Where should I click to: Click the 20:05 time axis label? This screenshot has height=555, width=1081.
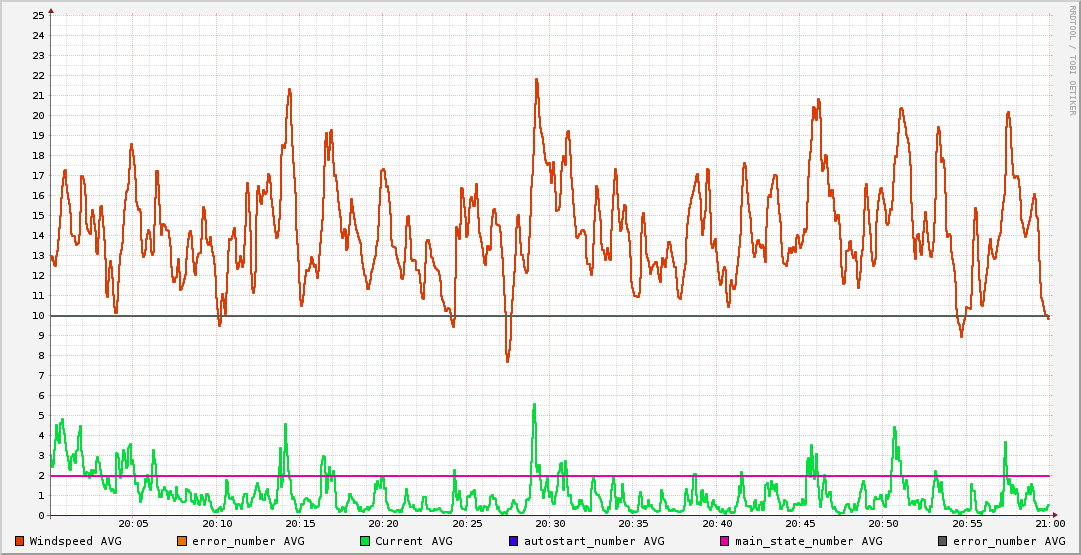point(133,523)
